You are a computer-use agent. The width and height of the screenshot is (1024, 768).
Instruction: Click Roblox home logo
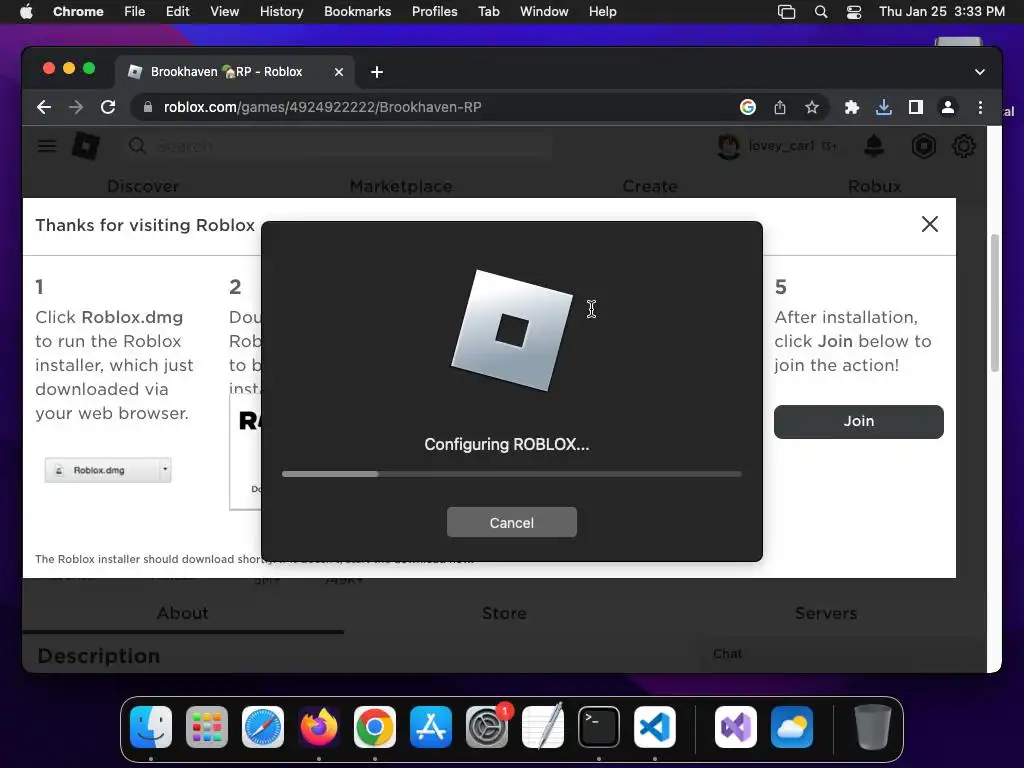[x=86, y=146]
